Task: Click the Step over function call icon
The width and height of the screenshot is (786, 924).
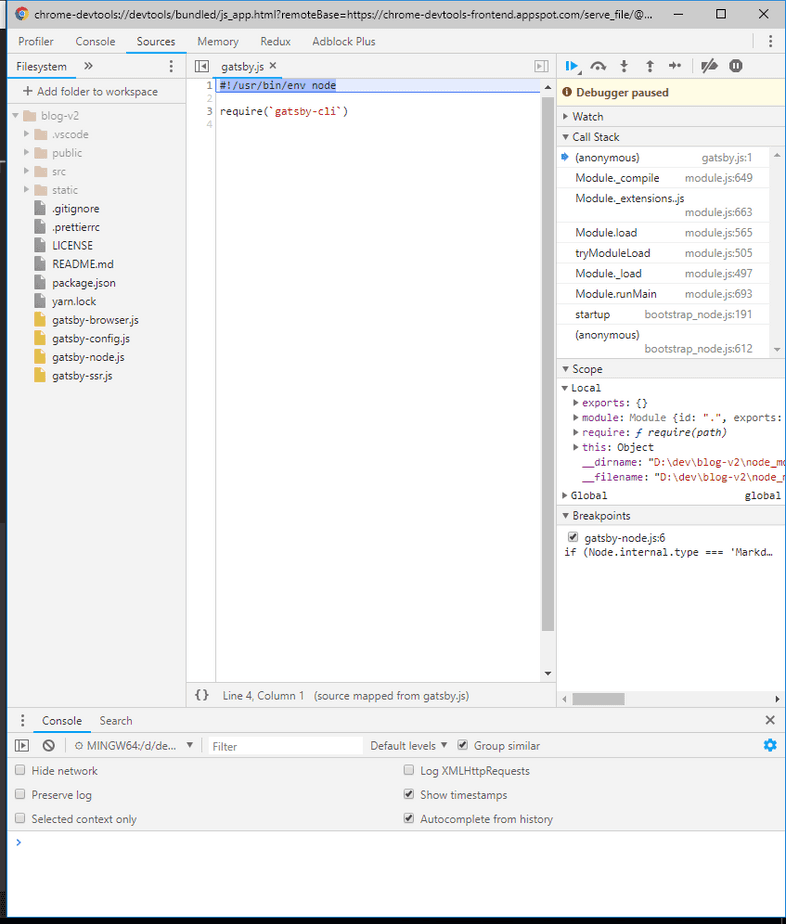Action: coord(598,66)
